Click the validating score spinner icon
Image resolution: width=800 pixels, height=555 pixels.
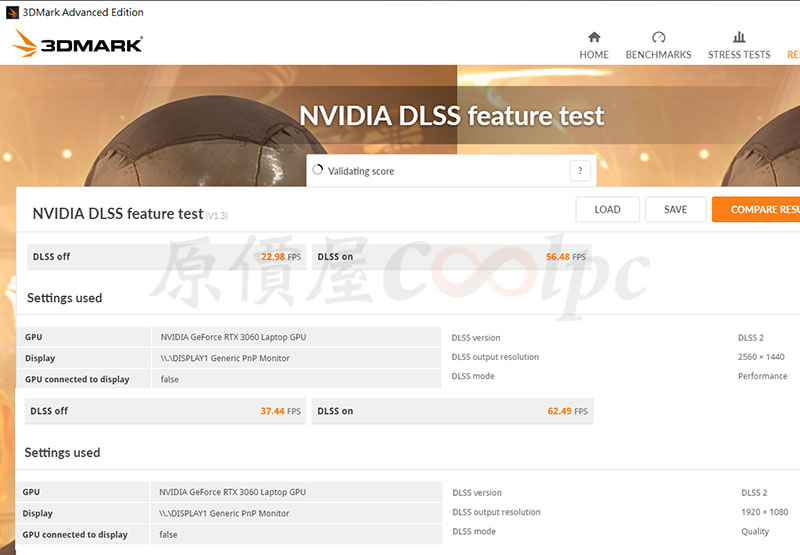(317, 170)
